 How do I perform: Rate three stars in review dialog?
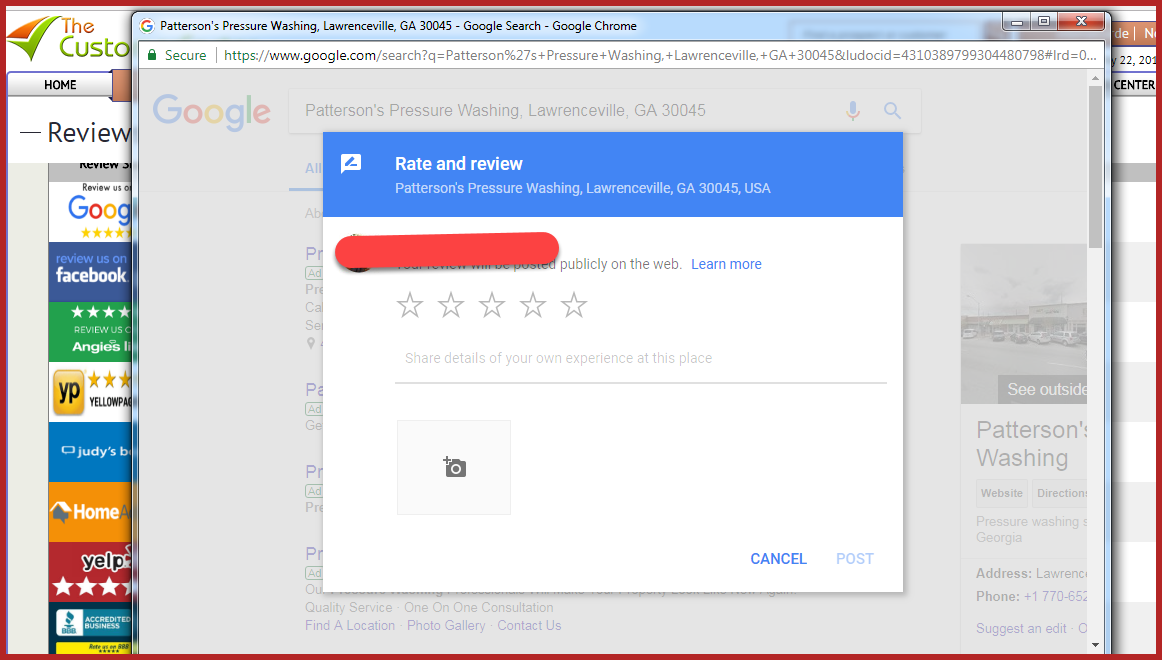click(492, 305)
